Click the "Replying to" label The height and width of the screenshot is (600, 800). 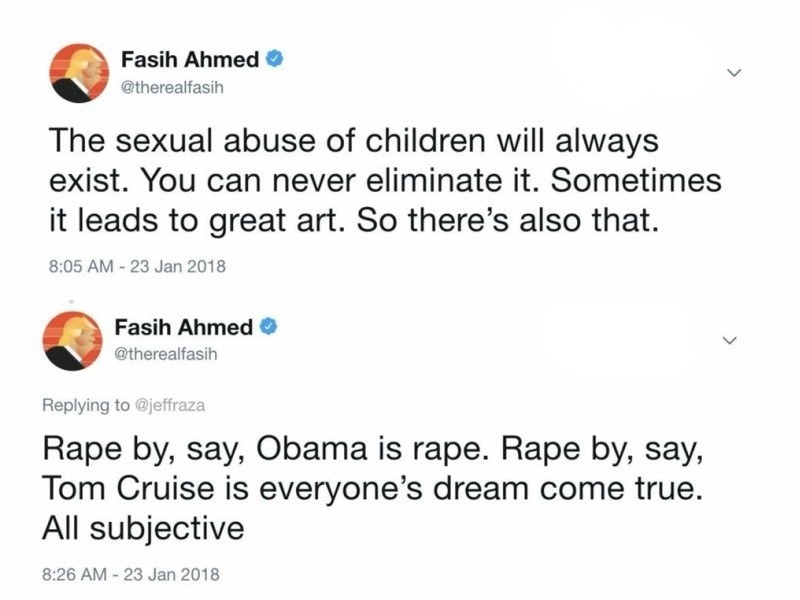[x=86, y=405]
